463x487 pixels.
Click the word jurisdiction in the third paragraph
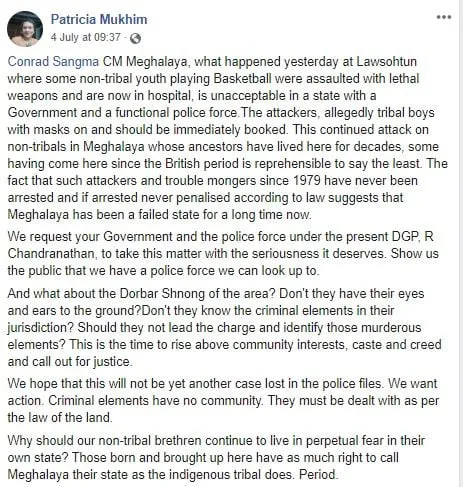[40, 328]
